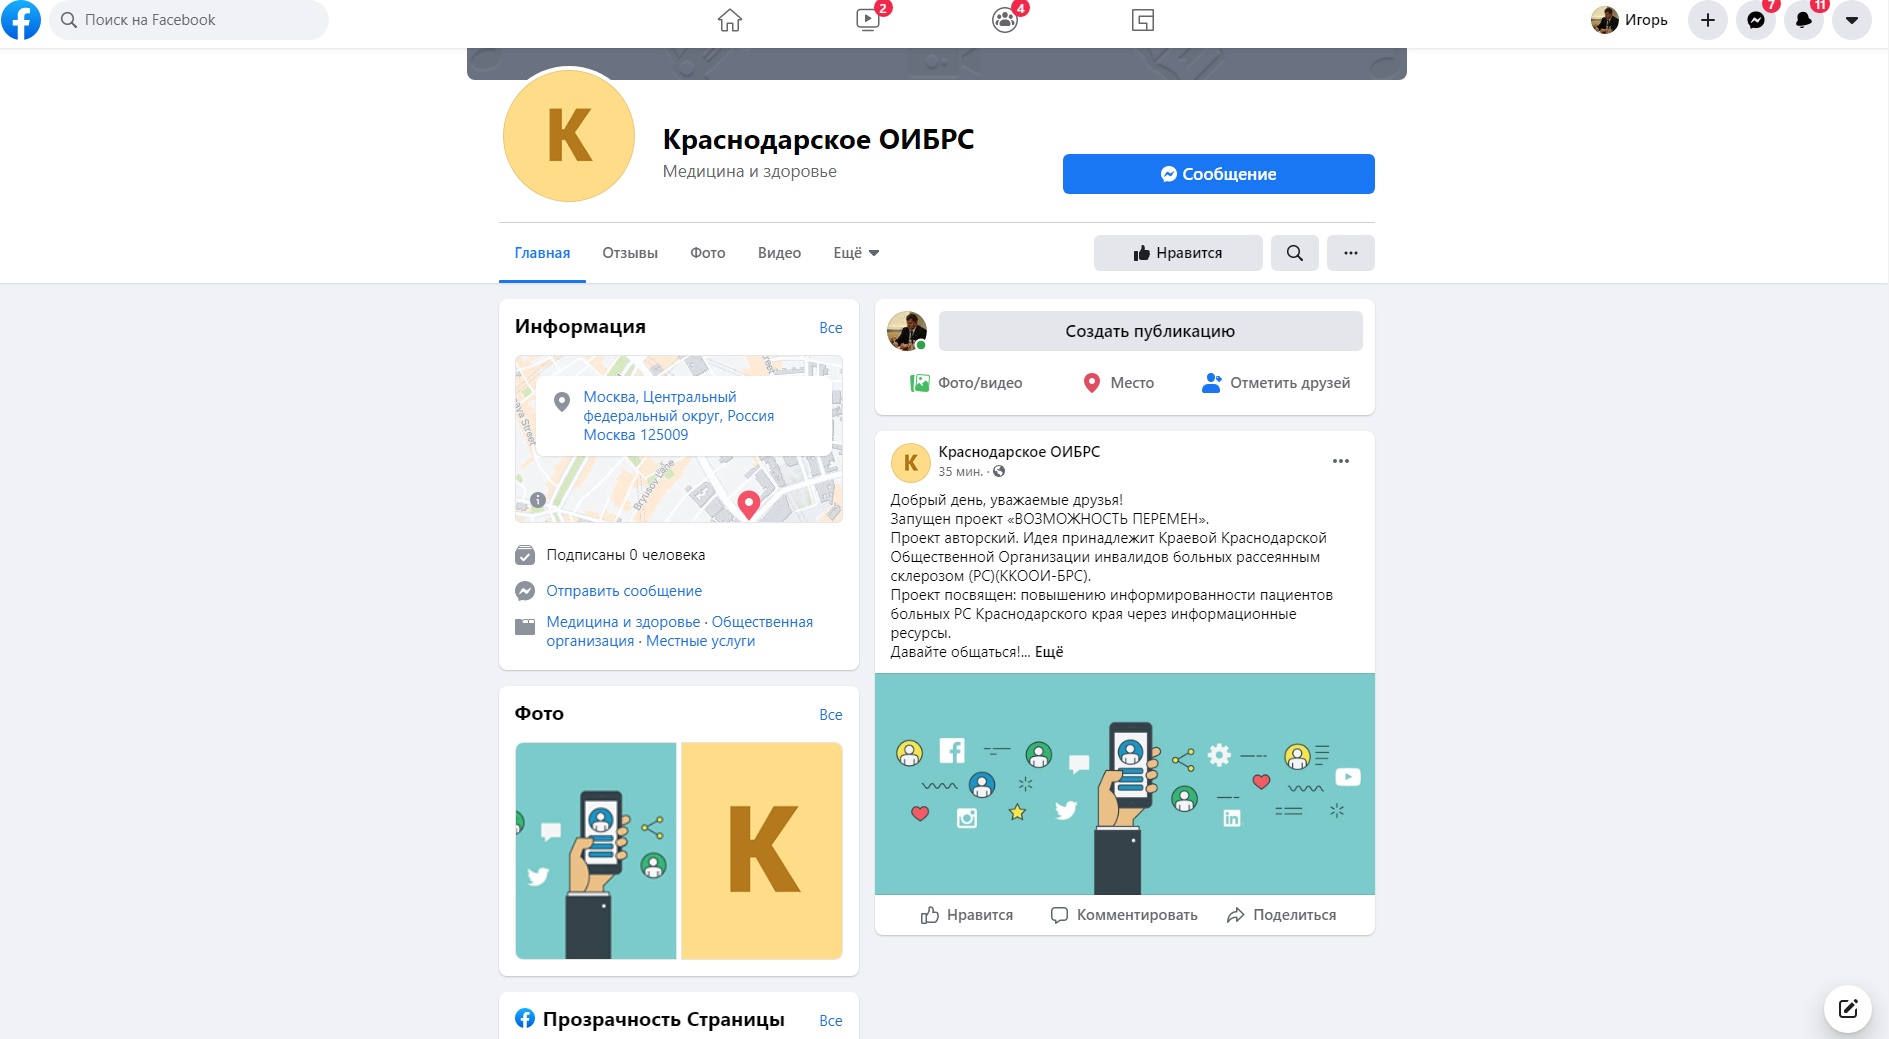The width and height of the screenshot is (1889, 1039).
Task: Open the notifications bell
Action: pos(1804,20)
